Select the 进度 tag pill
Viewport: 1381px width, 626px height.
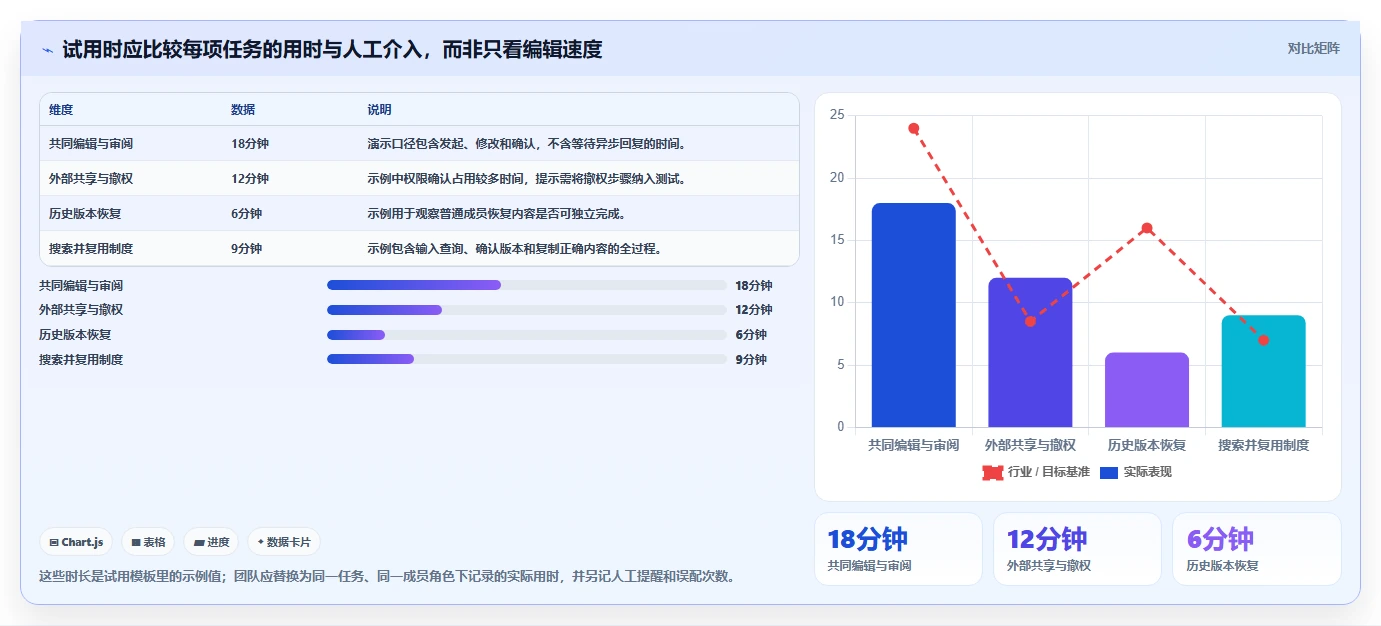[x=211, y=542]
